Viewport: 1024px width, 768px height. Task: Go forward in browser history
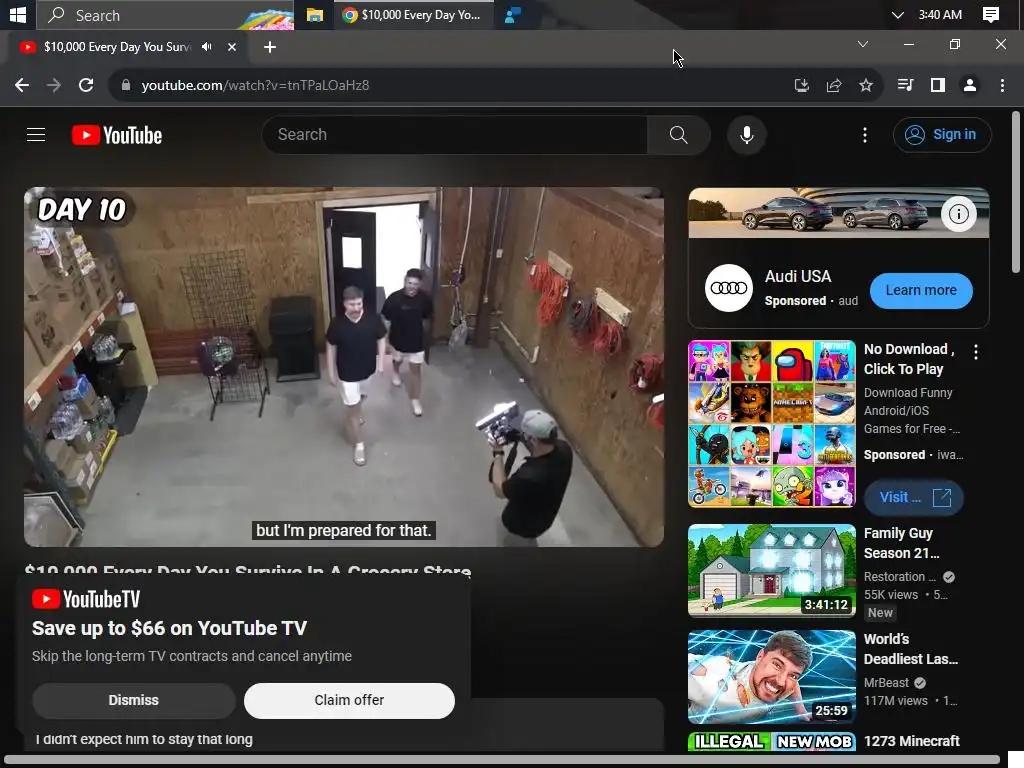(x=54, y=86)
